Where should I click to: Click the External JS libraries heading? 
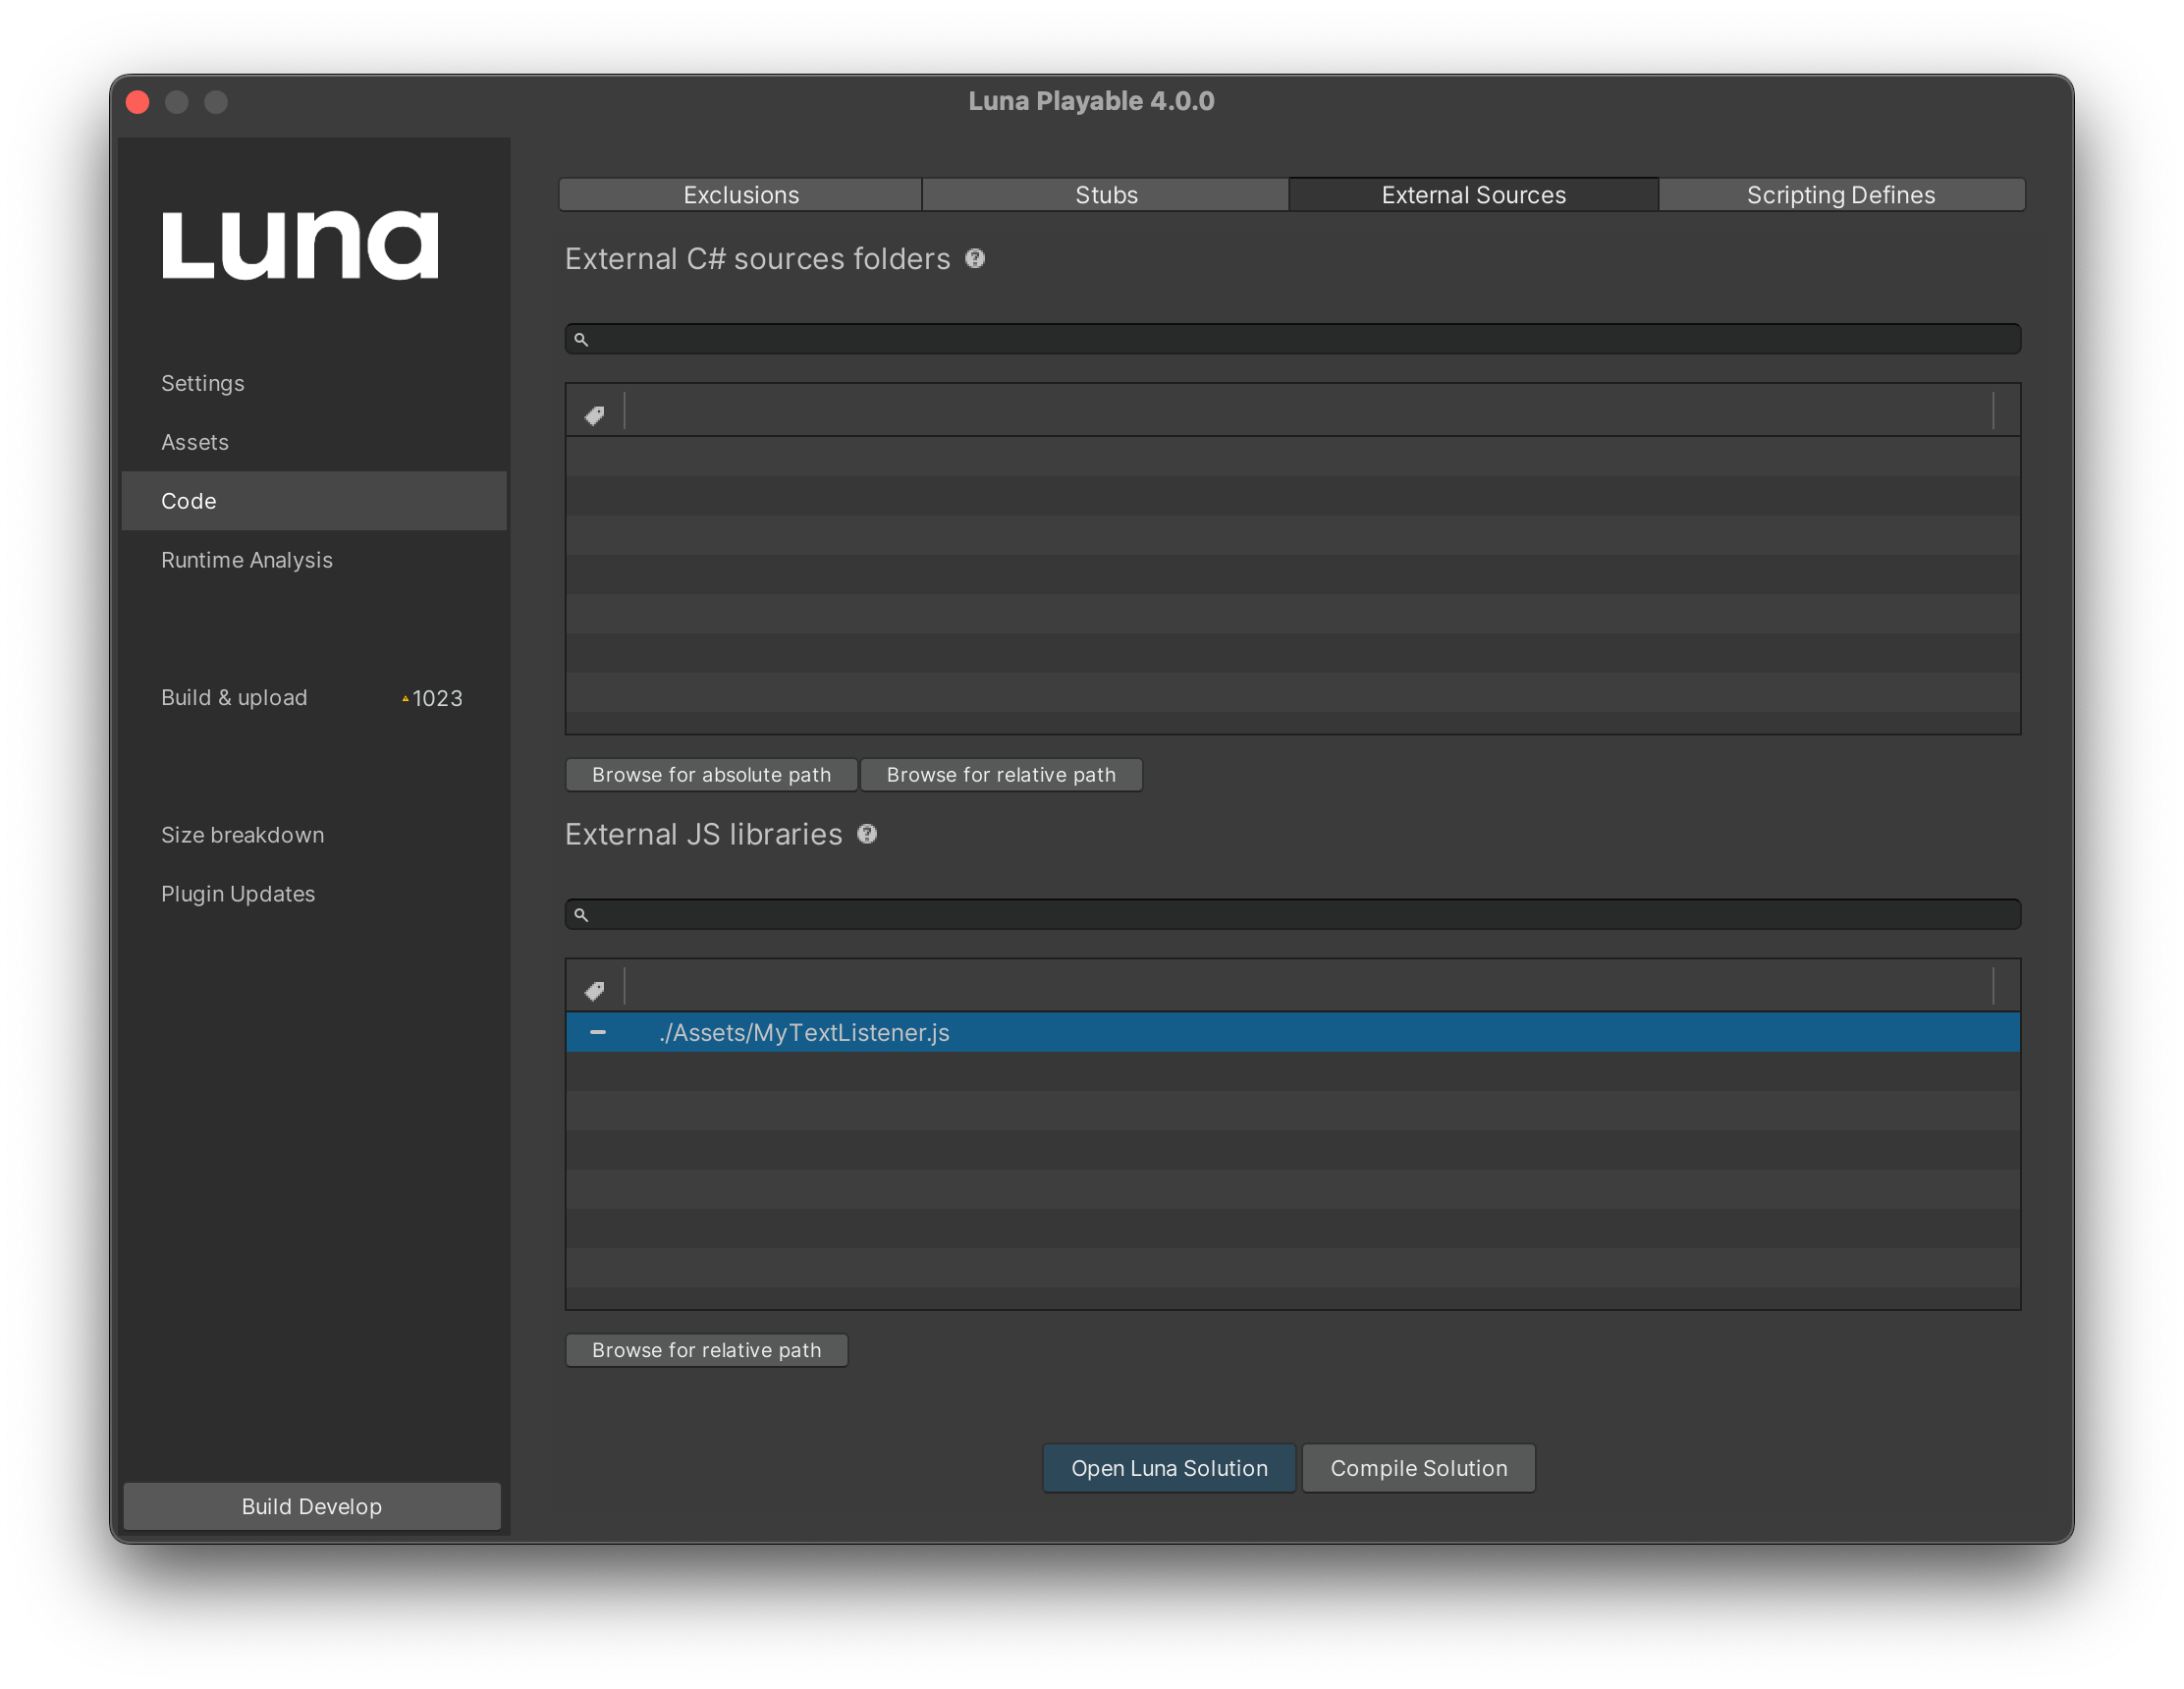[x=704, y=834]
